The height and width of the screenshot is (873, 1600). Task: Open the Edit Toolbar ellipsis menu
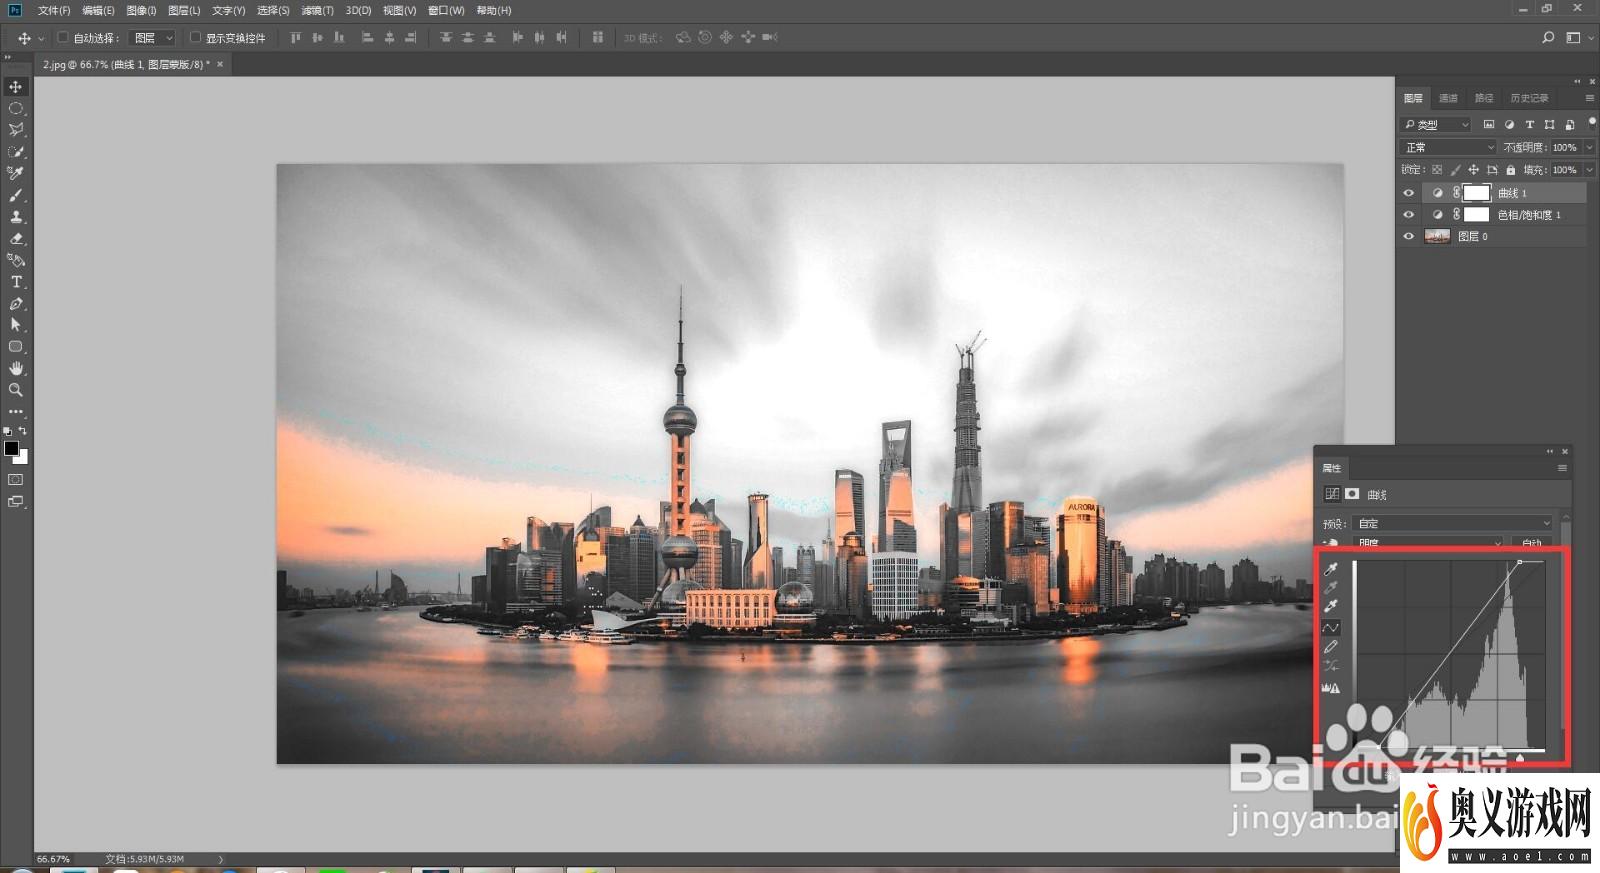[x=16, y=411]
